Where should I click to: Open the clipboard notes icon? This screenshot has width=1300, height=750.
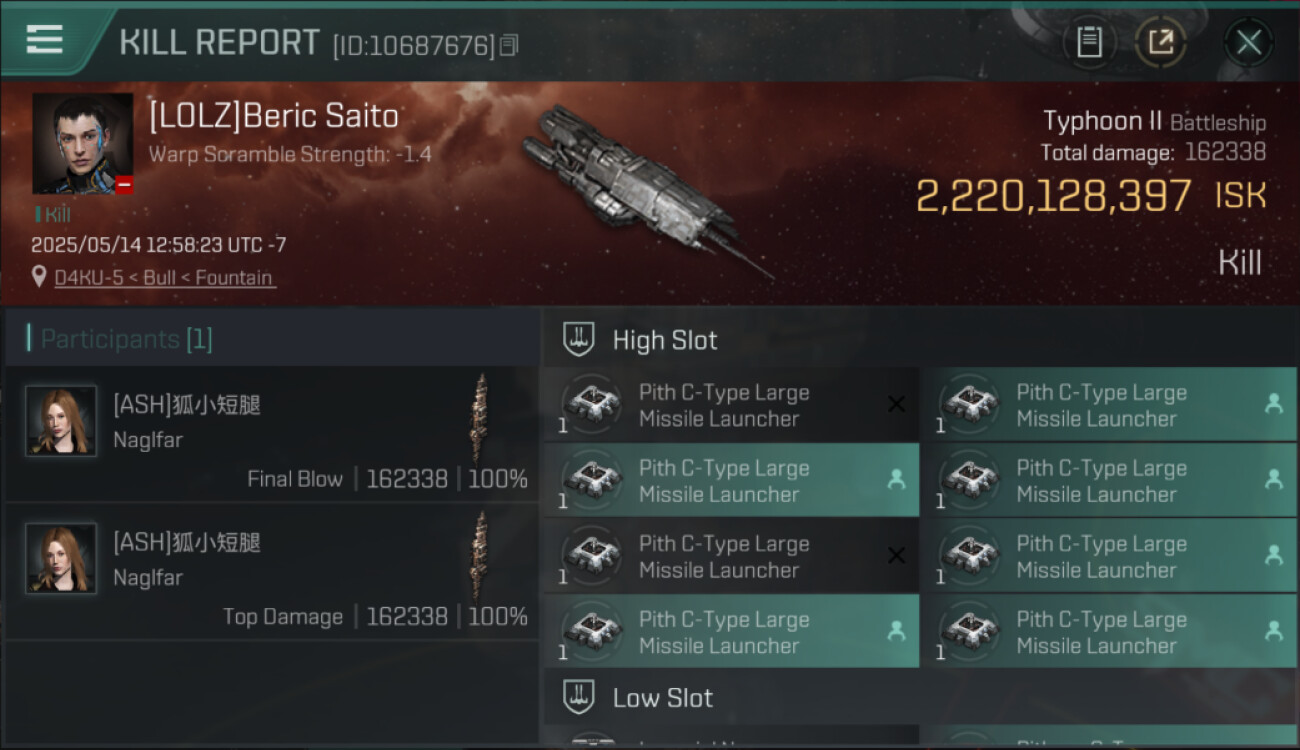coord(1089,42)
